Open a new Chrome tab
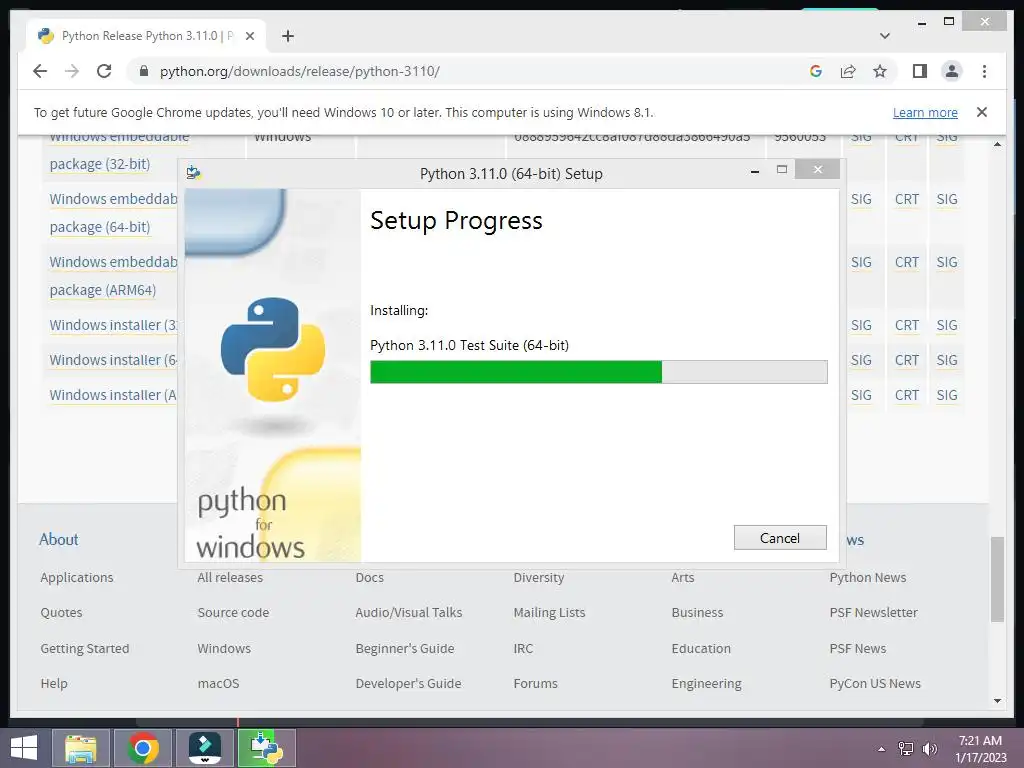The image size is (1024, 768). point(288,36)
